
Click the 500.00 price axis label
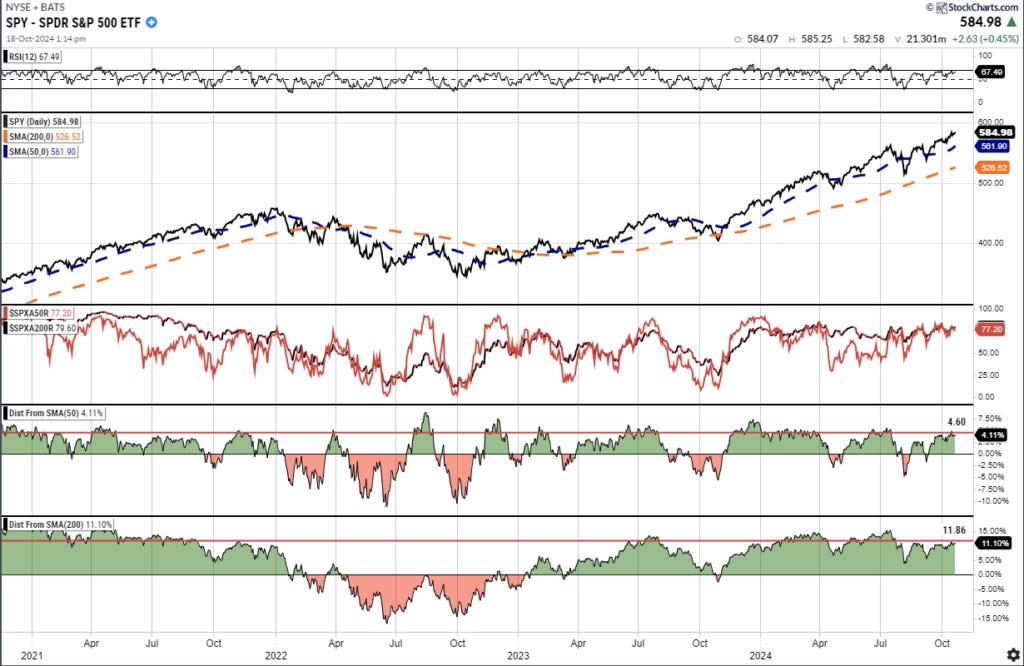(x=991, y=183)
